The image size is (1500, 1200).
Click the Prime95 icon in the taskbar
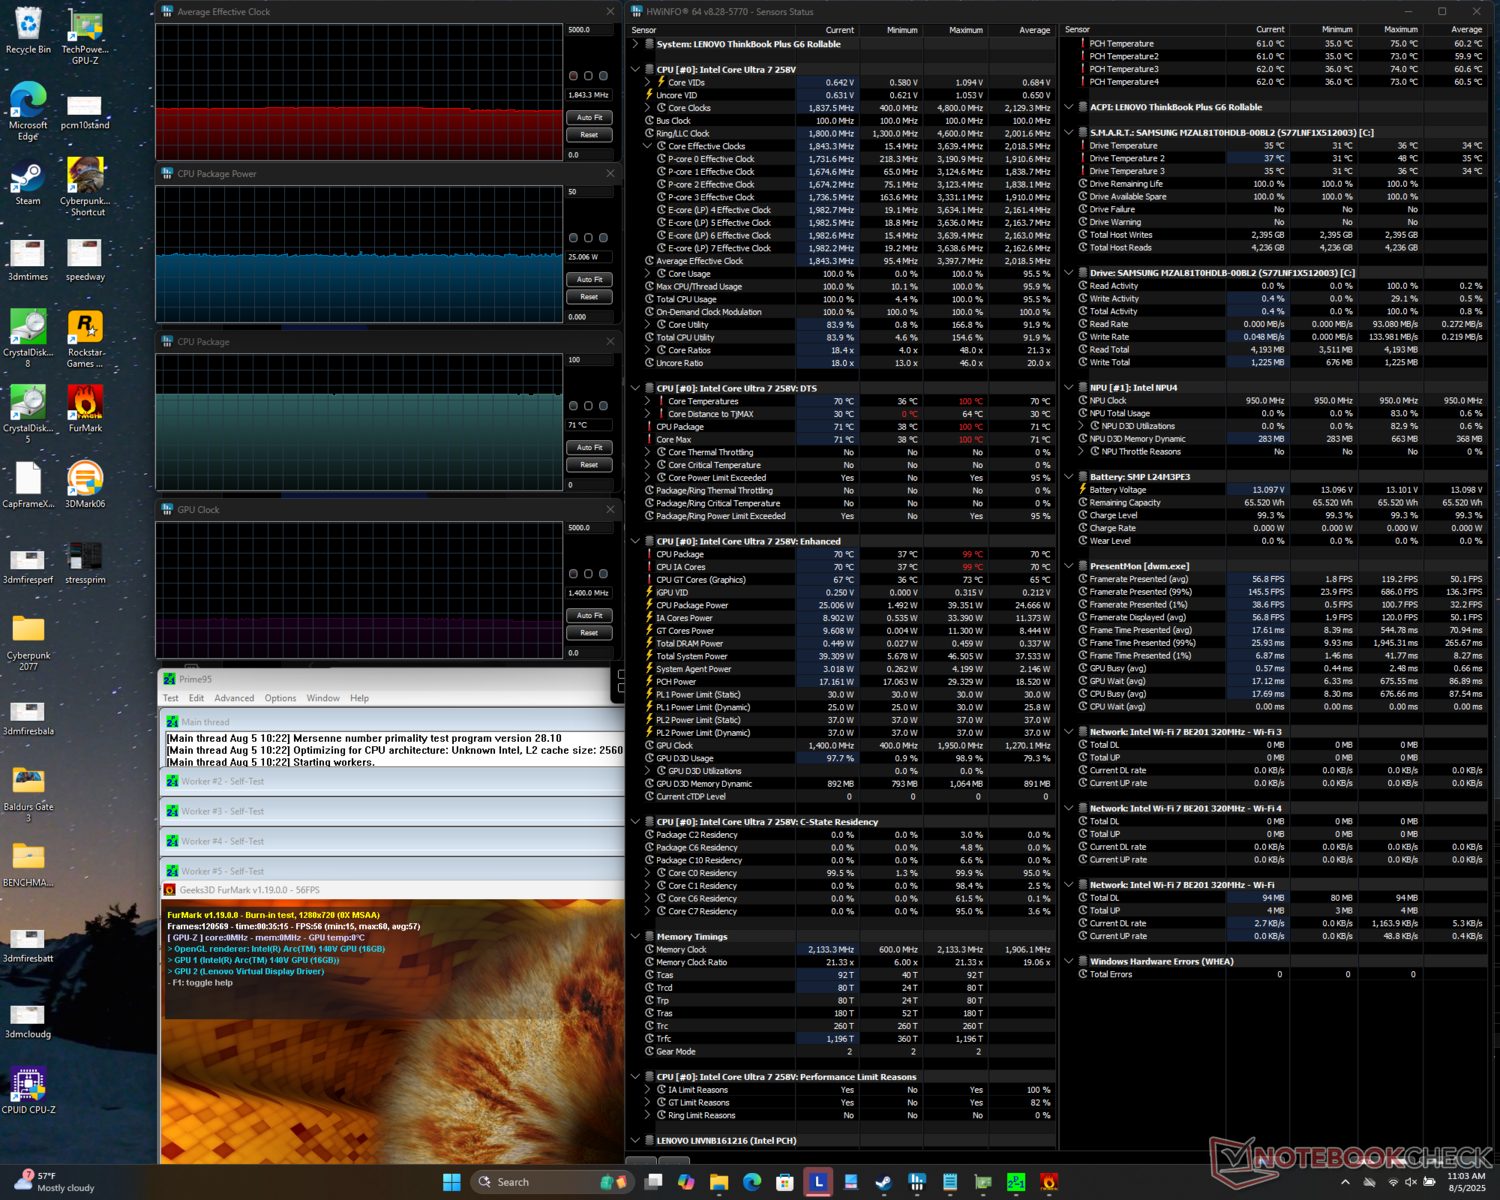pos(1015,1182)
